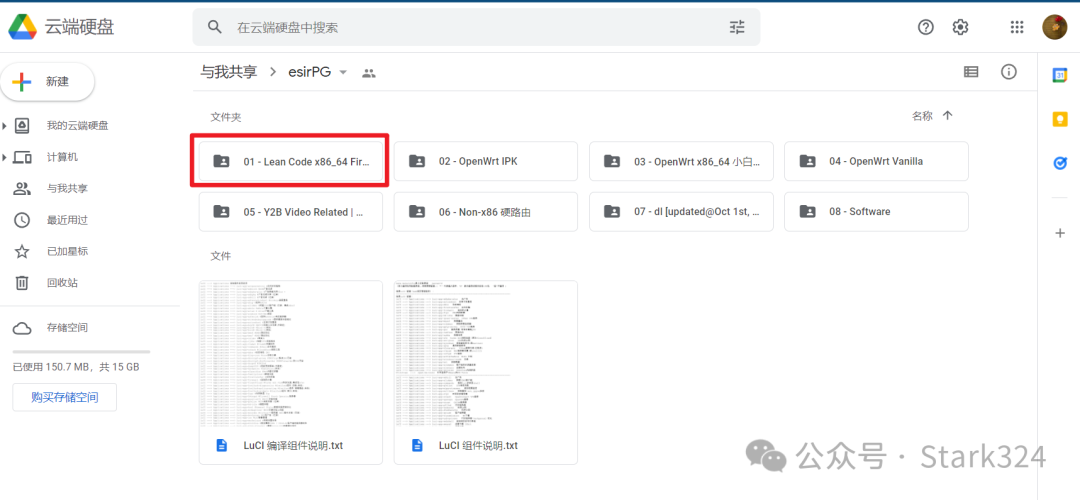
Task: Click the storage usage progress bar
Action: coord(81,352)
